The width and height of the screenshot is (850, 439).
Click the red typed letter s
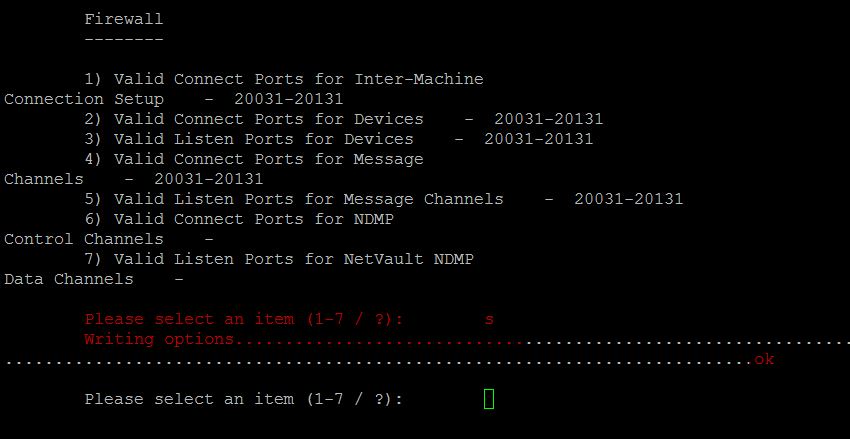point(489,319)
